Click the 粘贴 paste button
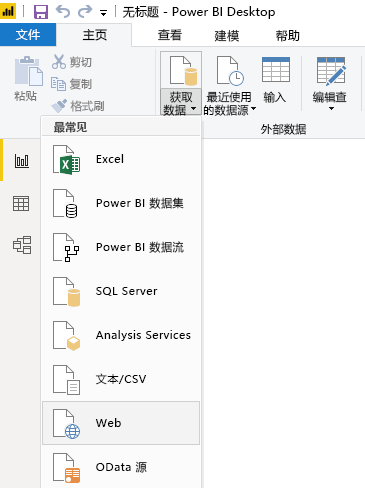Screen dimensions: 365x488 [x=27, y=79]
